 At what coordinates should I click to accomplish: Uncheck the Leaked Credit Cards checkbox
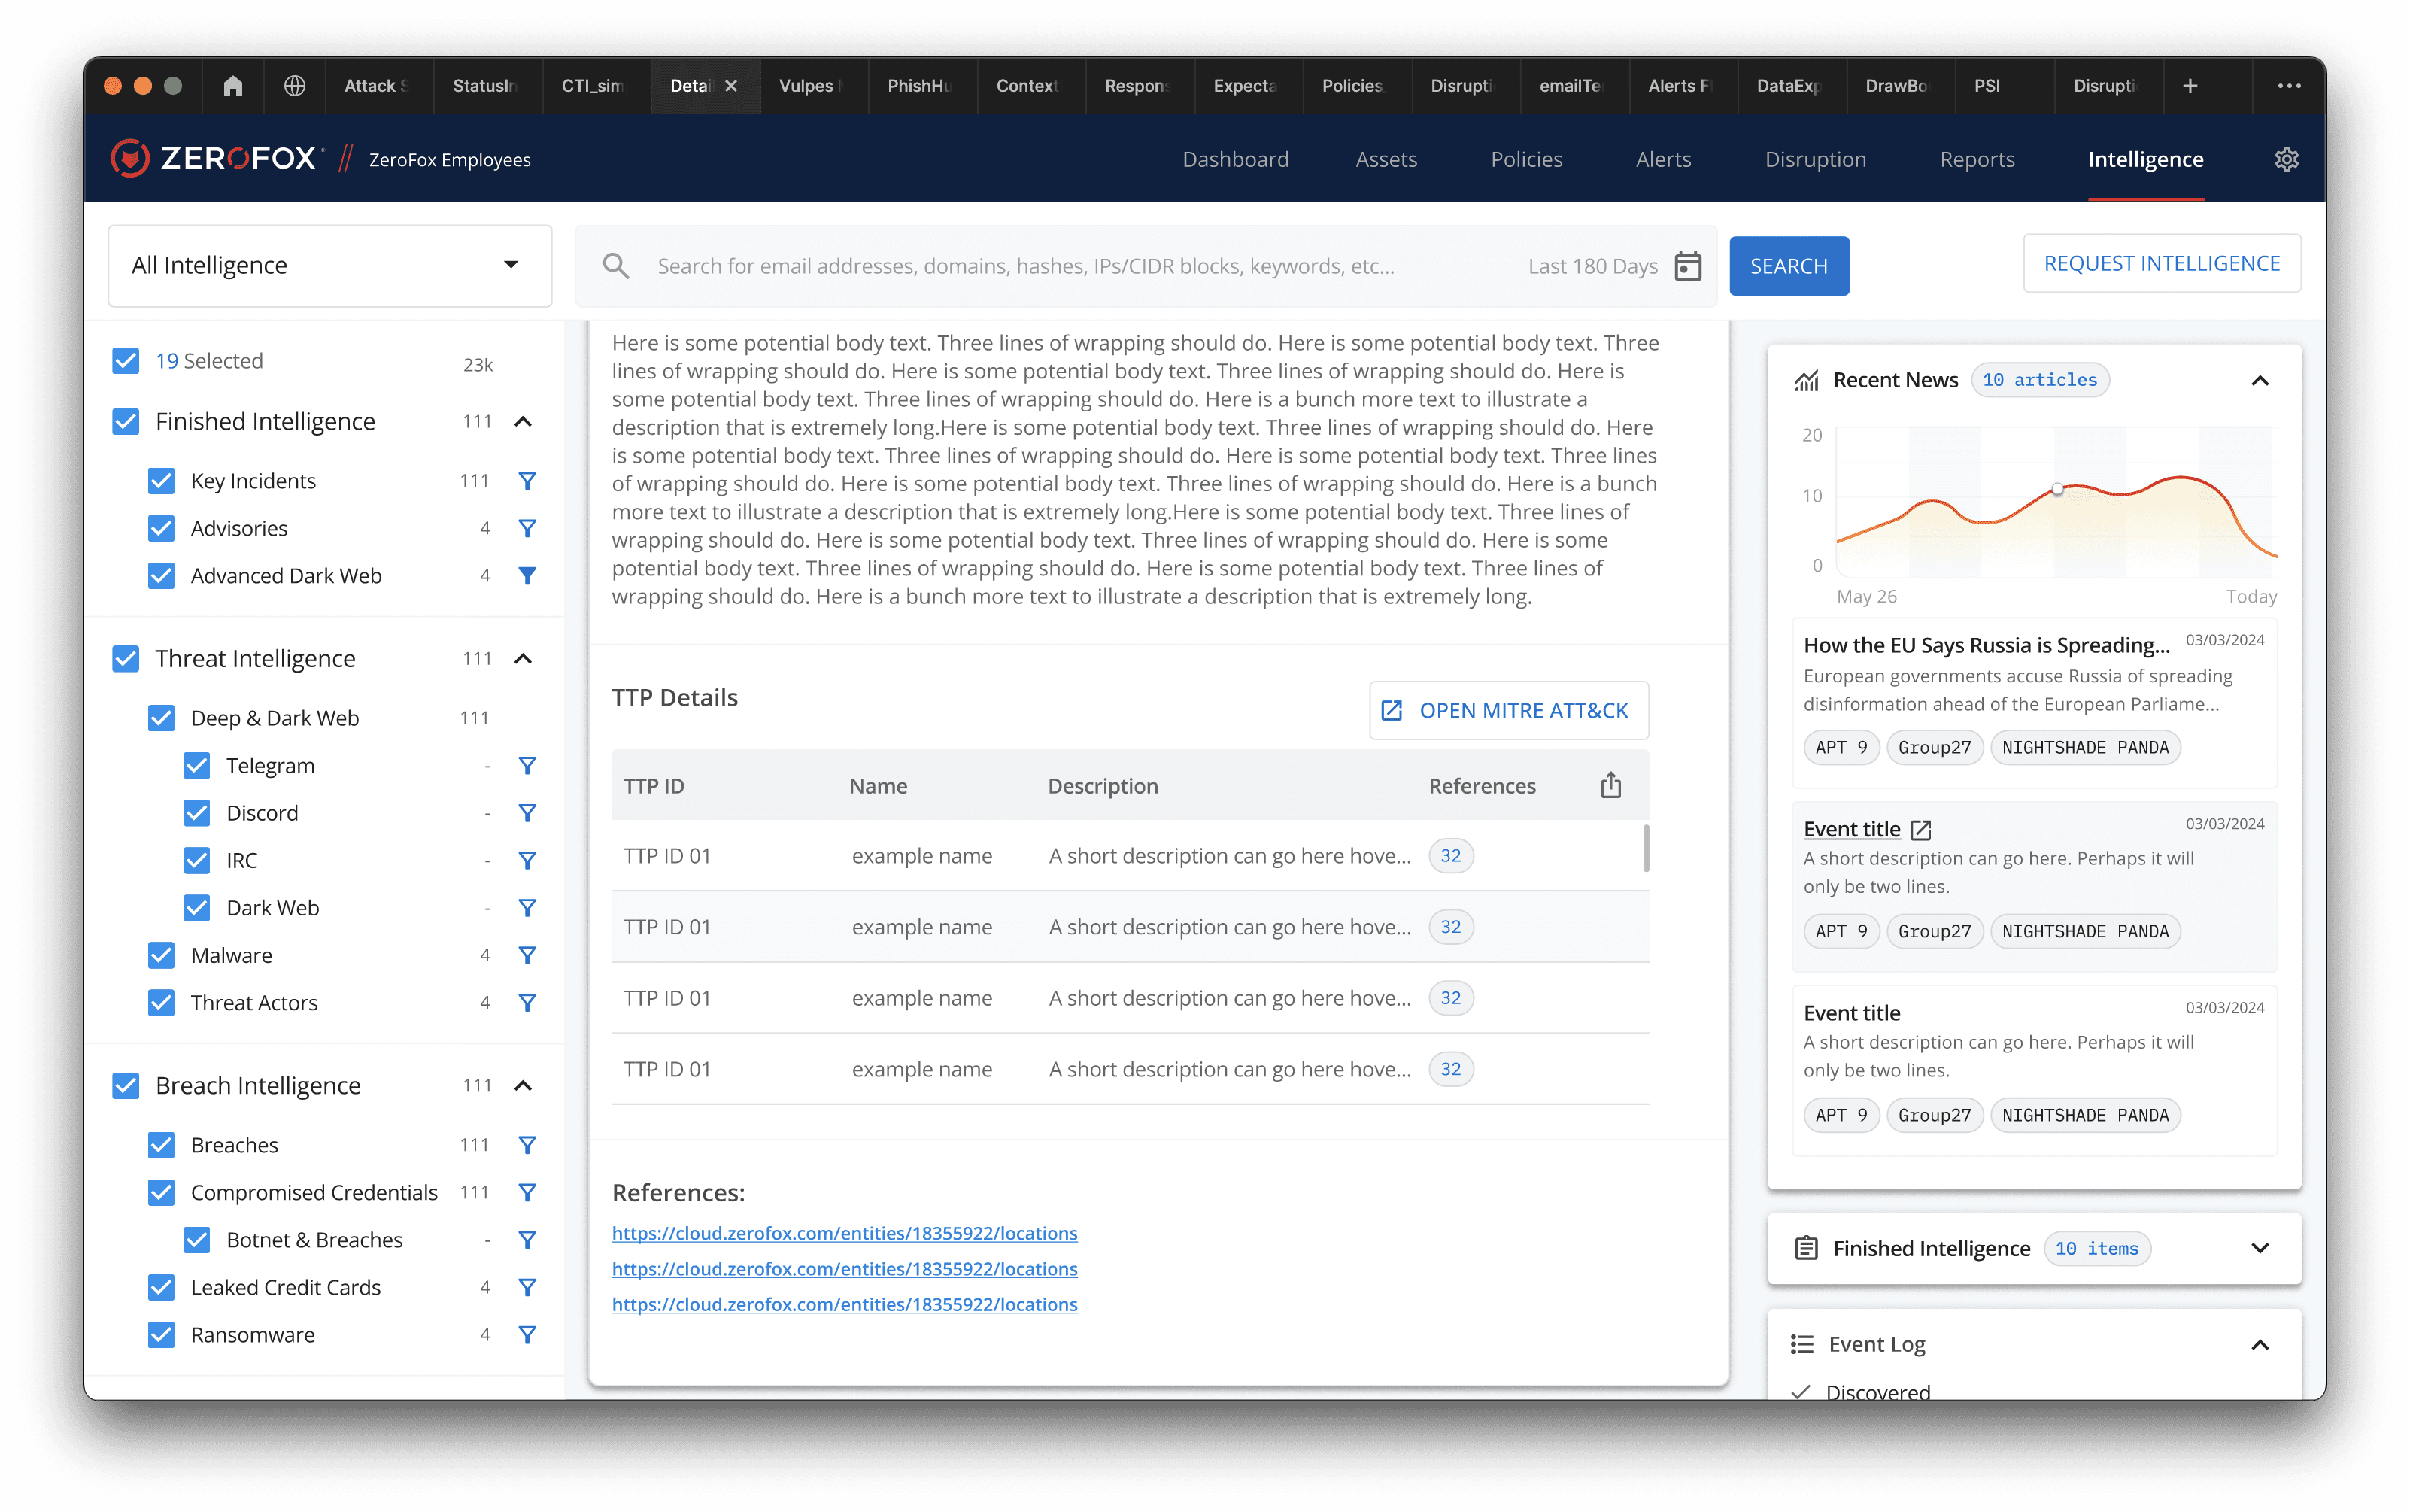tap(161, 1288)
